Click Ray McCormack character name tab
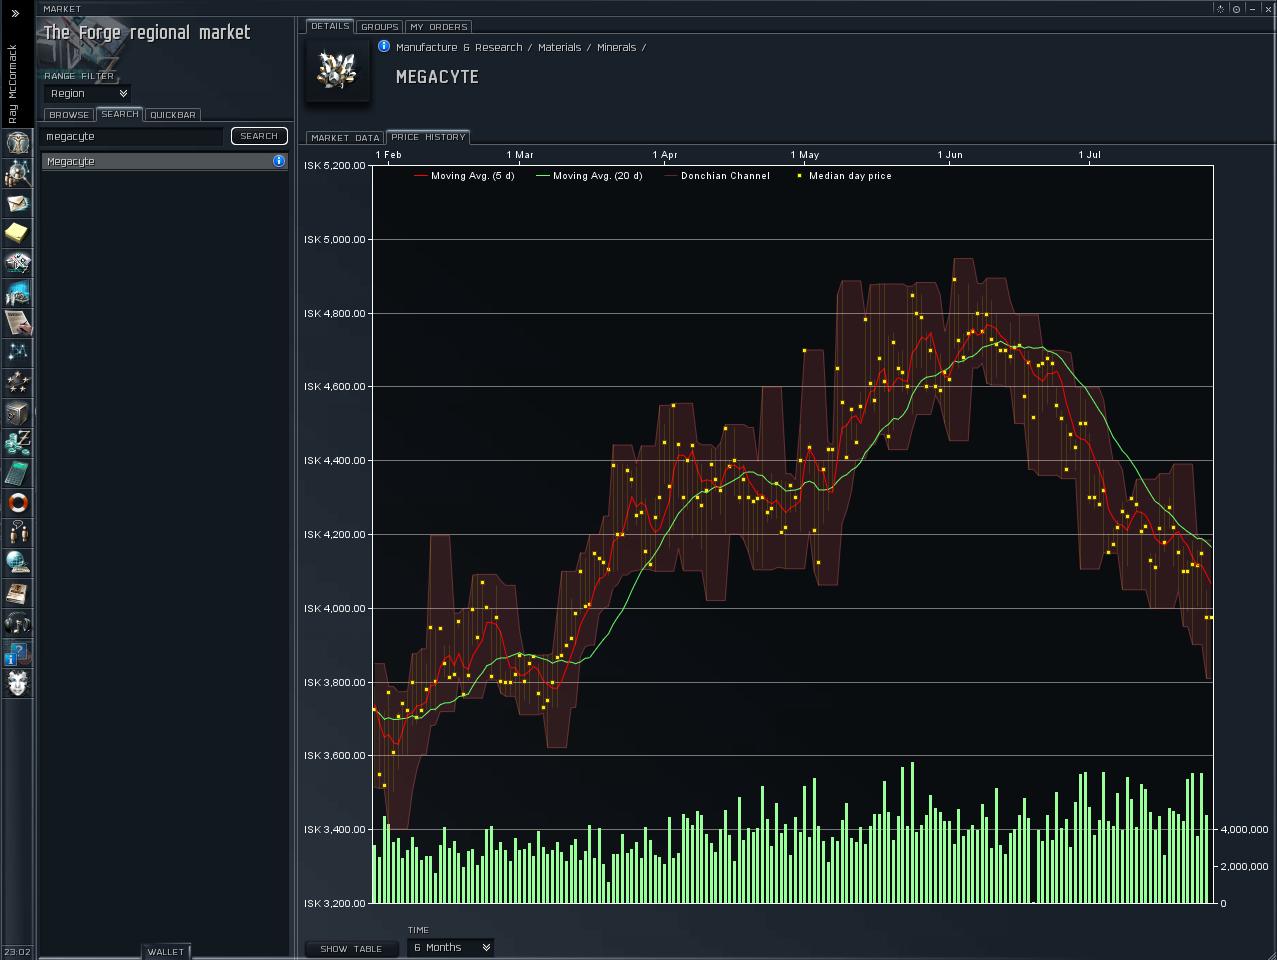1277x960 pixels. pyautogui.click(x=13, y=84)
